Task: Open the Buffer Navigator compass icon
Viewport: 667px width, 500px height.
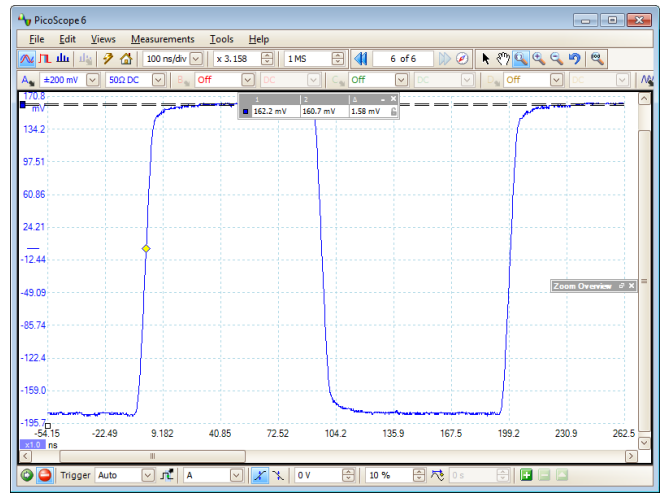Action: point(462,59)
